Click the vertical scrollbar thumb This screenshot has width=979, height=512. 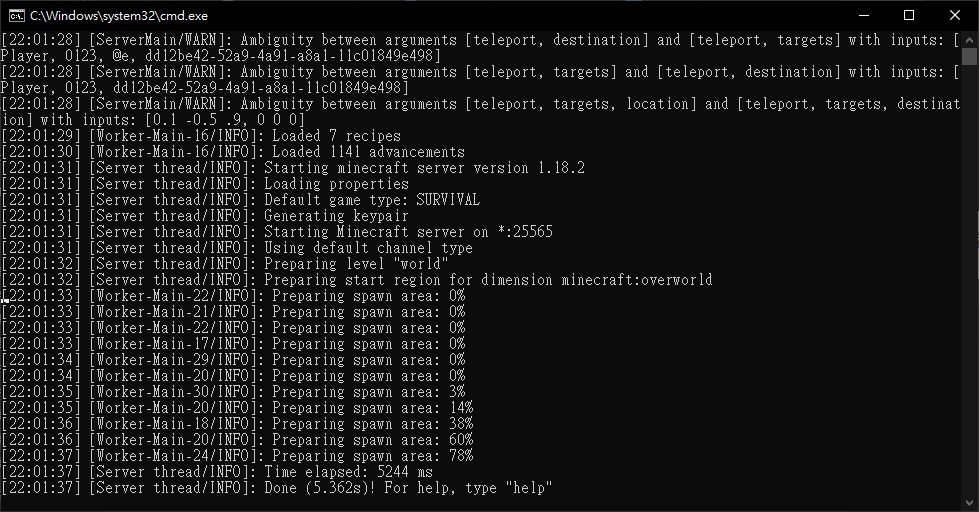970,56
